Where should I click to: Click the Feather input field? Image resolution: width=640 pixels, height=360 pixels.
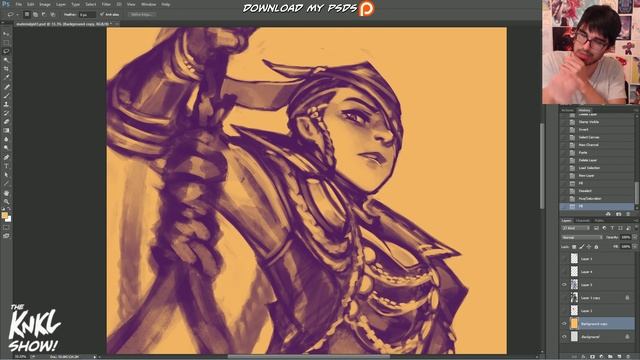click(87, 14)
